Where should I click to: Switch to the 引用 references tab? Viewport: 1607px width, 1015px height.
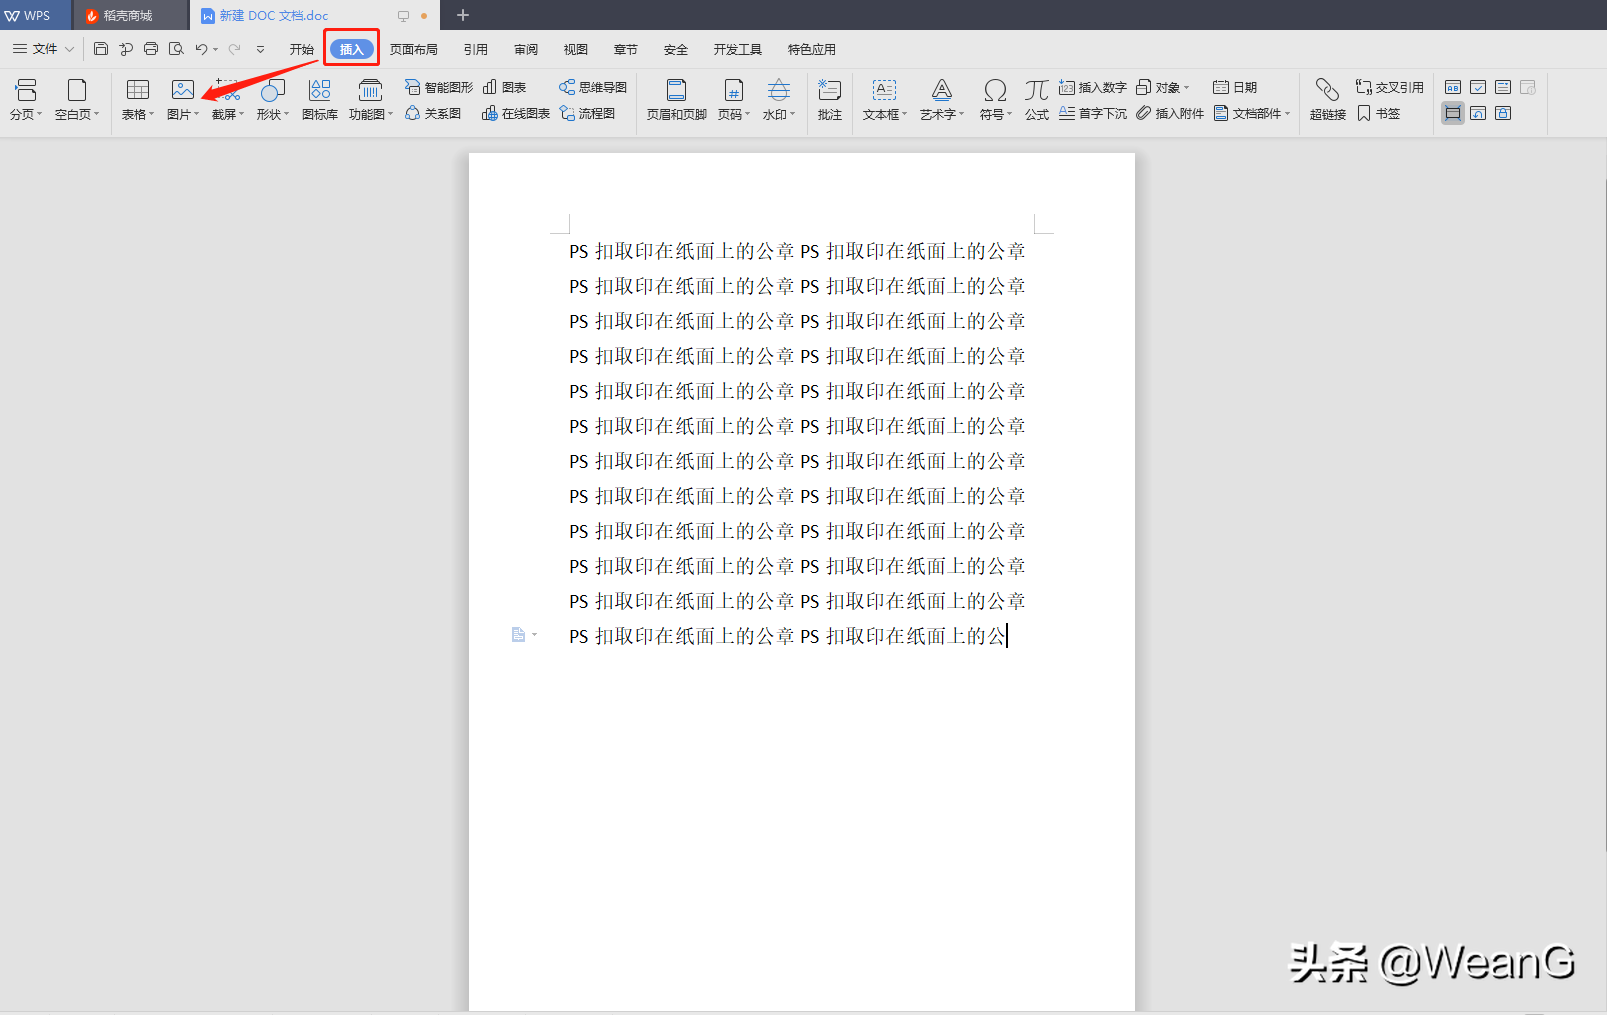click(476, 49)
